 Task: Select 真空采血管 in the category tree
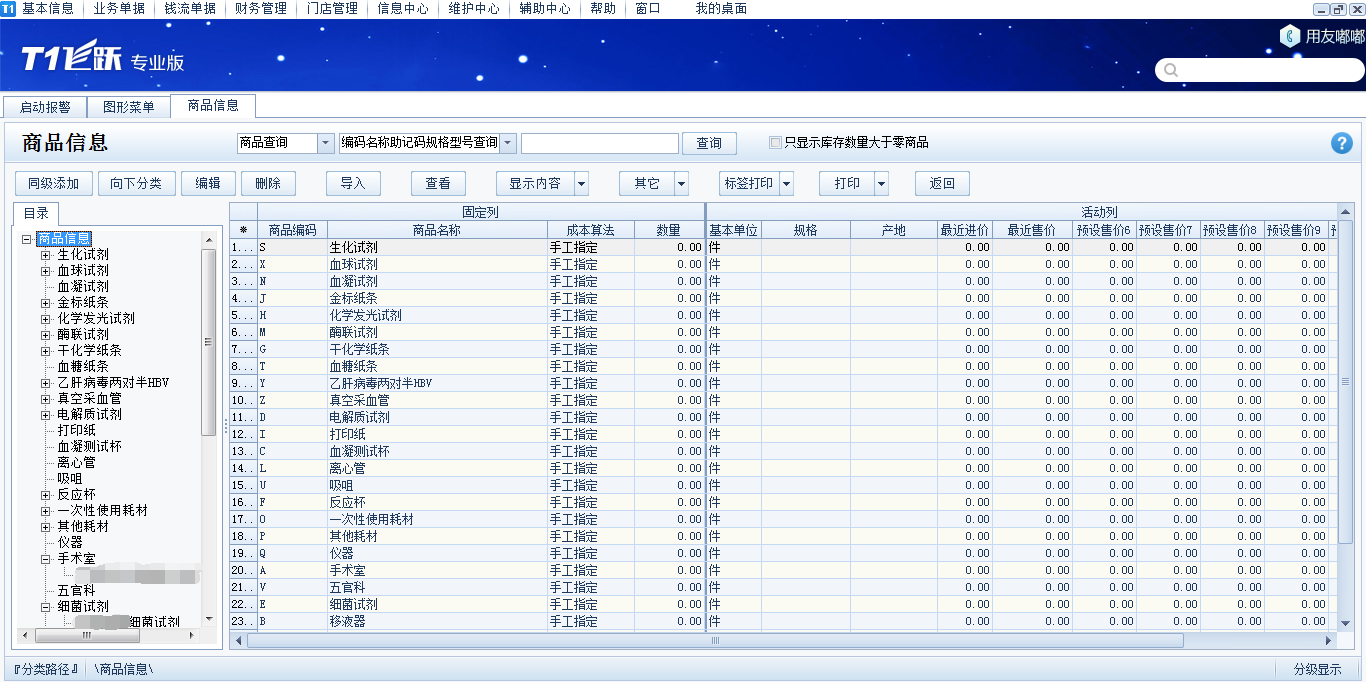tap(89, 399)
